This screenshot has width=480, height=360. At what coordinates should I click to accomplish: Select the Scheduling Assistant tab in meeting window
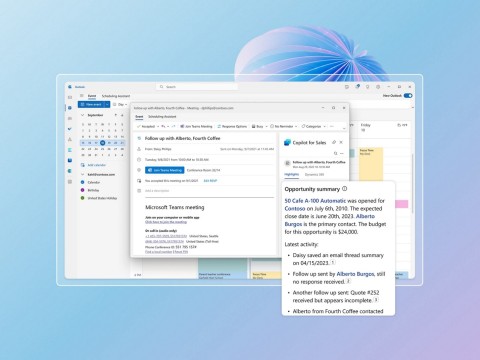(x=162, y=117)
